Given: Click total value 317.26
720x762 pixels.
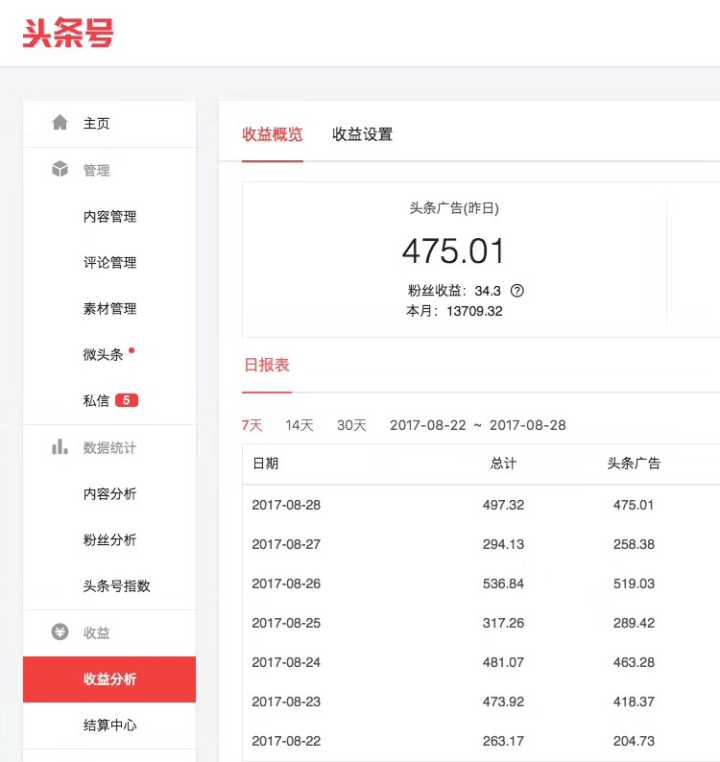Looking at the screenshot, I should pos(503,623).
